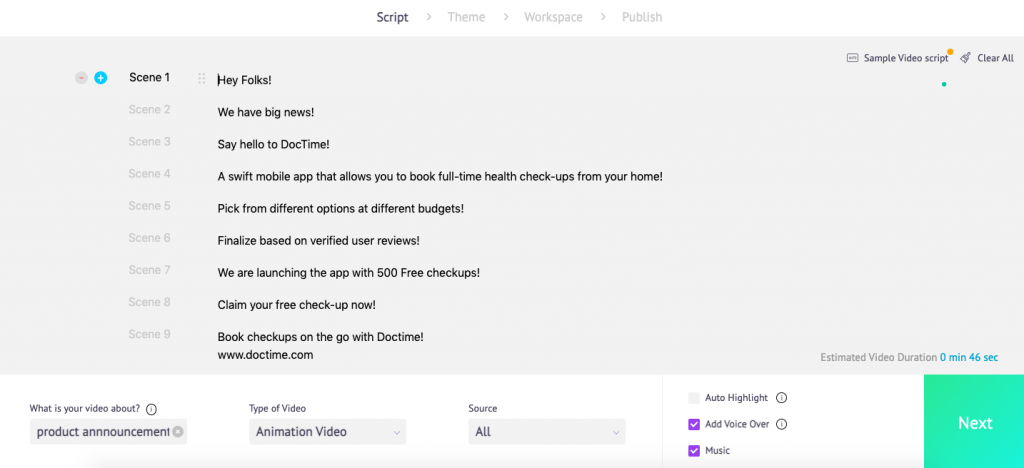Click the 'Hey Folks!' script line
Viewport: 1024px width, 468px height.
(x=245, y=80)
